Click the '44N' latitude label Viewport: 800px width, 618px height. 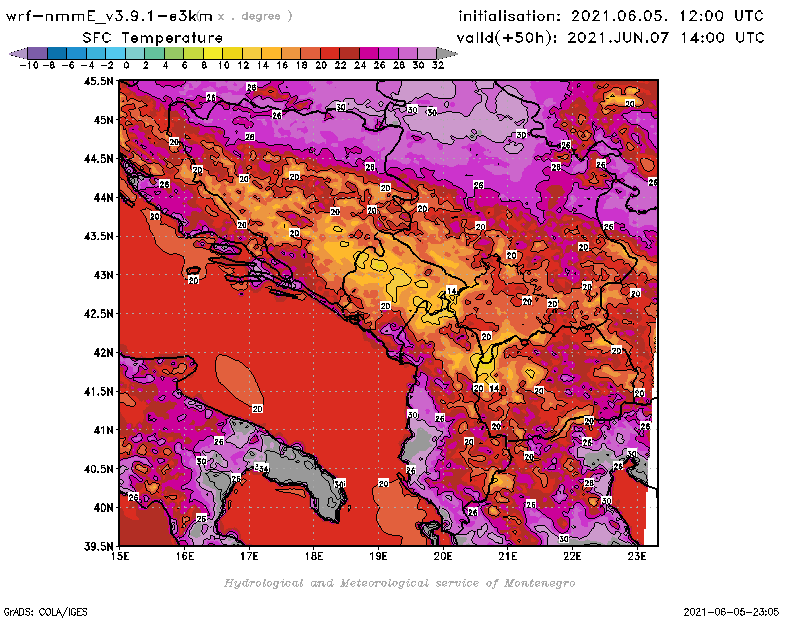[x=104, y=197]
